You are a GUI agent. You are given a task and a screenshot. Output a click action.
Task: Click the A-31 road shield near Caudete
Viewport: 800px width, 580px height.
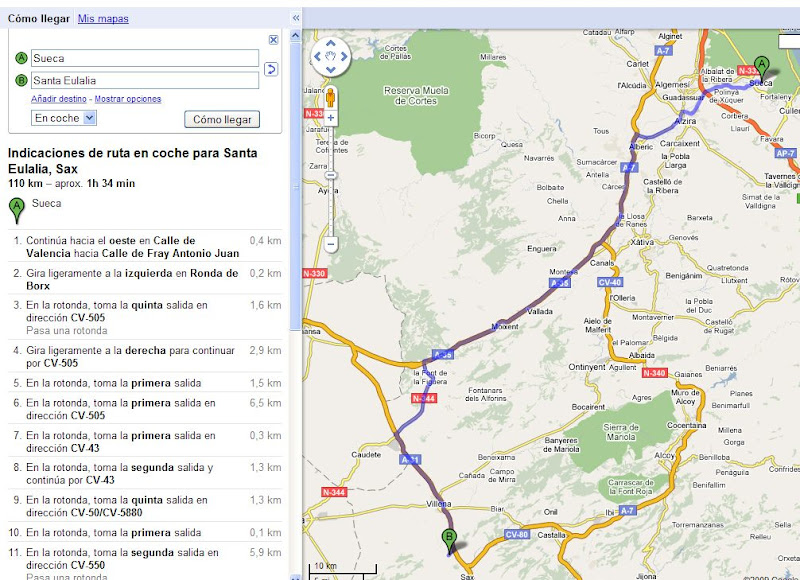click(x=410, y=460)
